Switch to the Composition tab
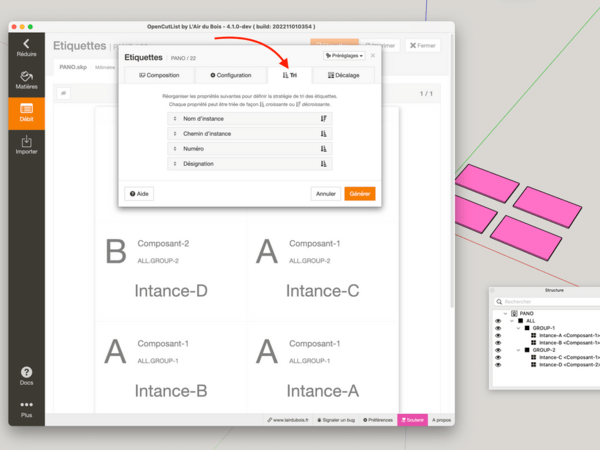This screenshot has width=600, height=450. (x=159, y=75)
